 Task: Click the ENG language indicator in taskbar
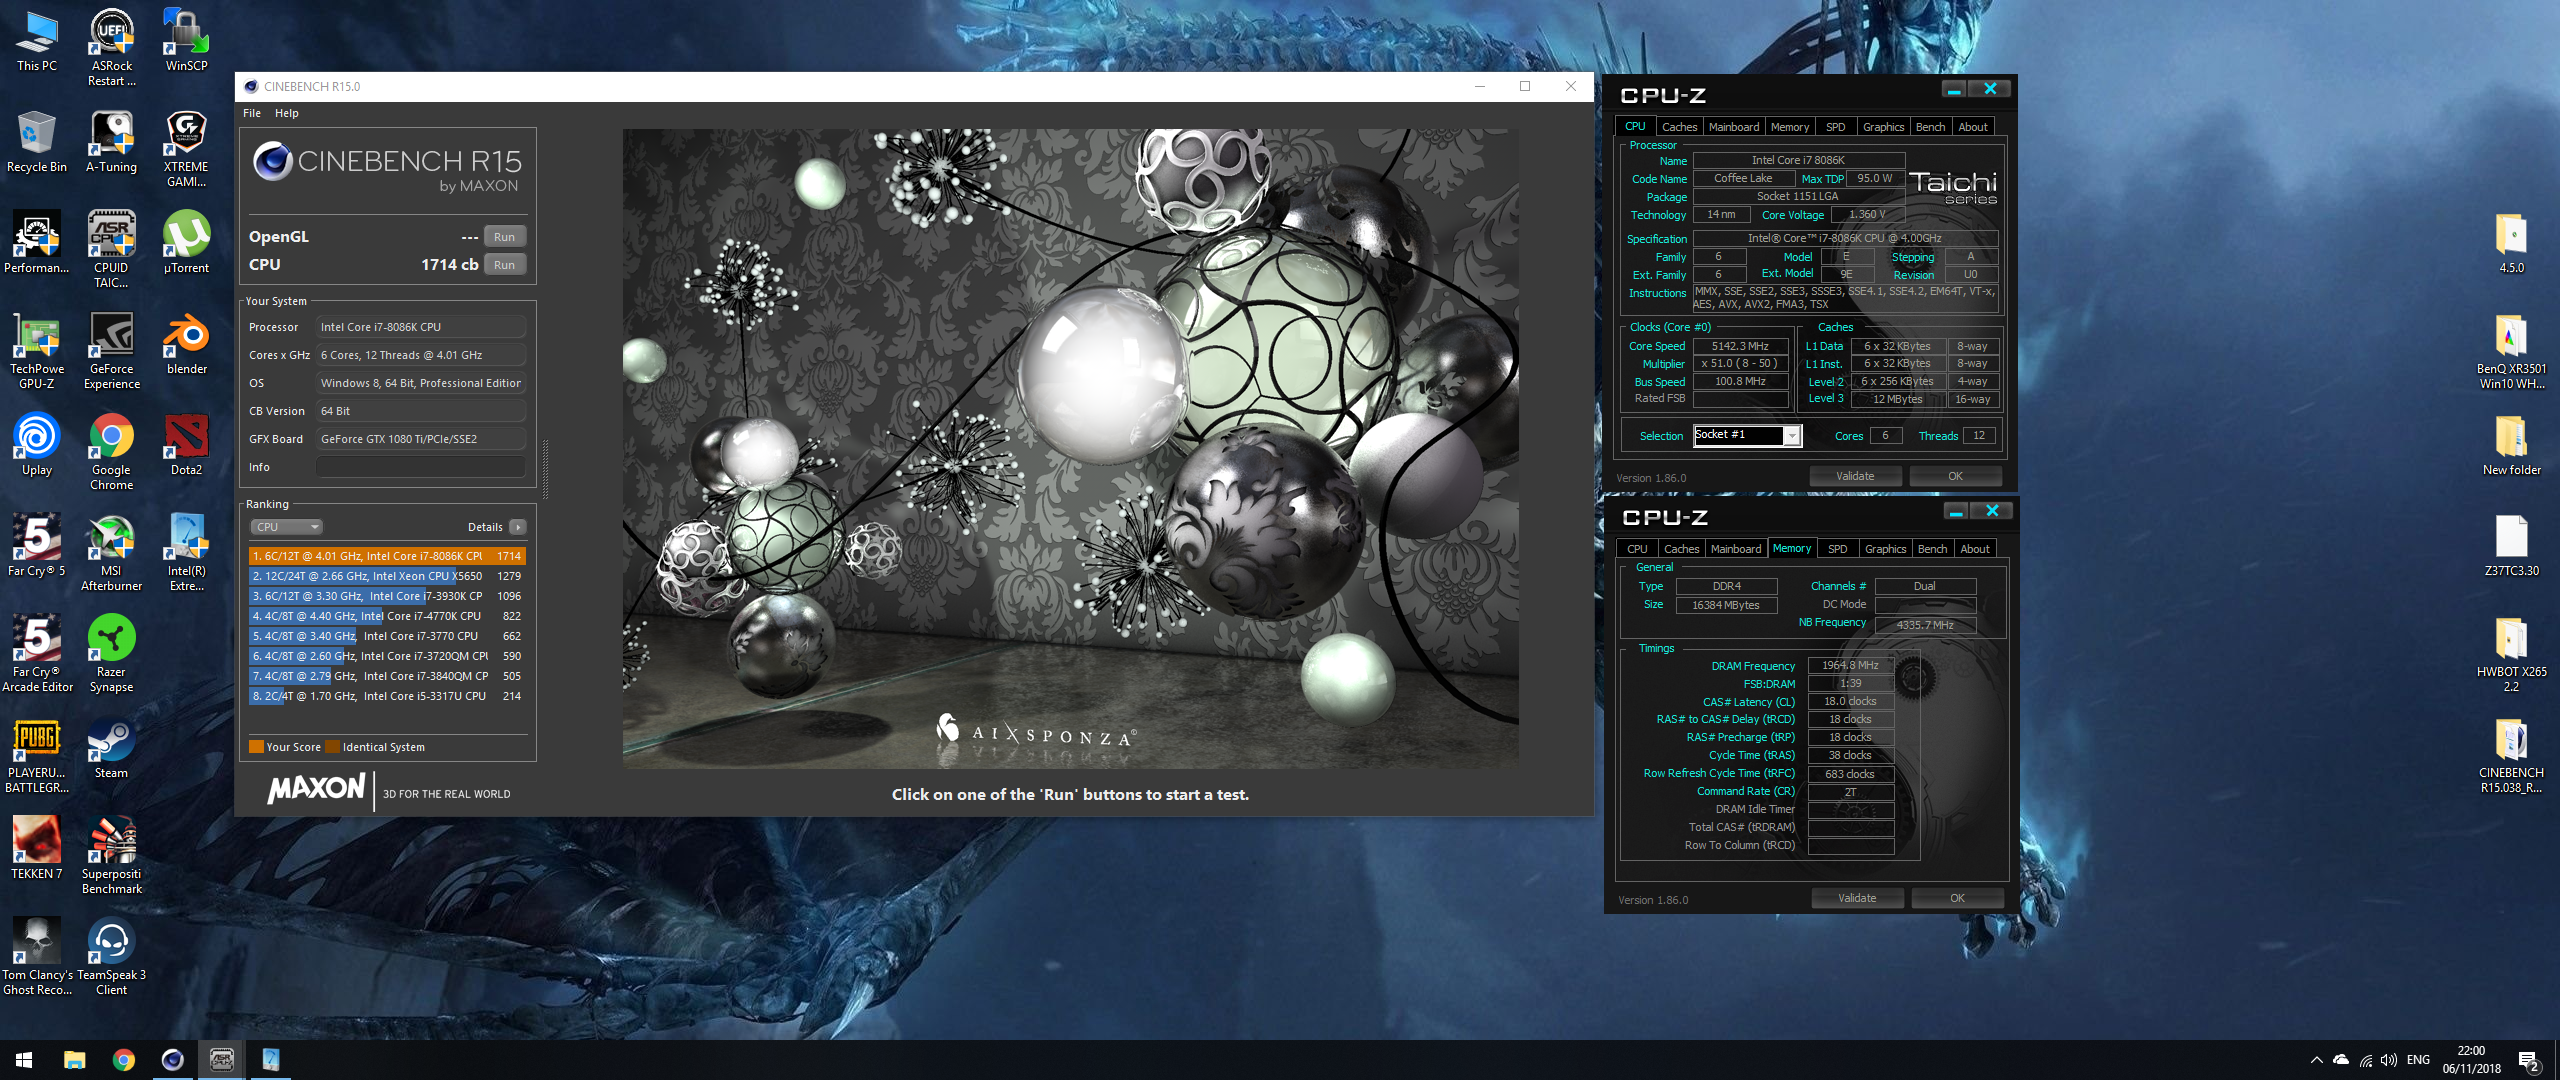[2418, 1060]
